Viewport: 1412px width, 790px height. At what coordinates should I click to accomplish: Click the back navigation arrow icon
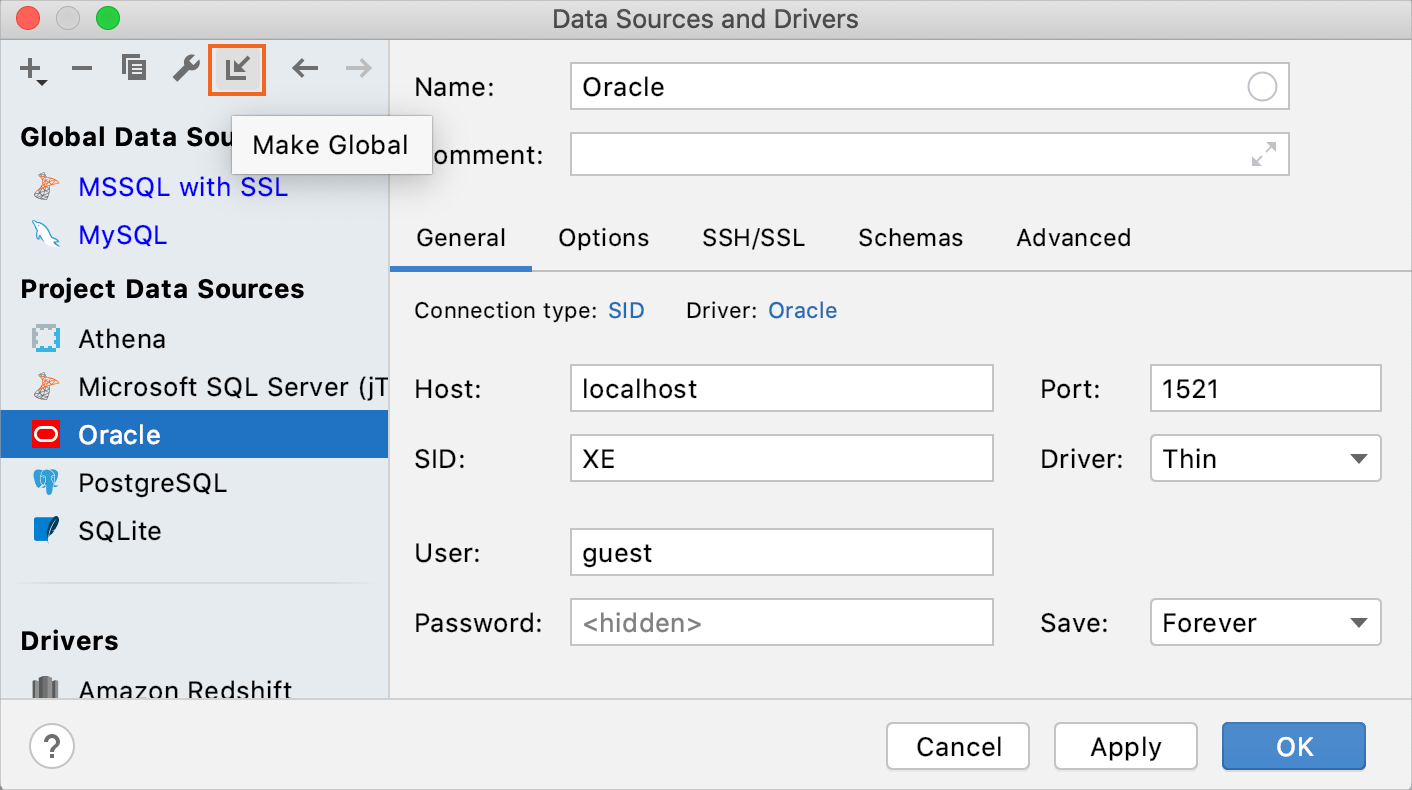coord(305,69)
